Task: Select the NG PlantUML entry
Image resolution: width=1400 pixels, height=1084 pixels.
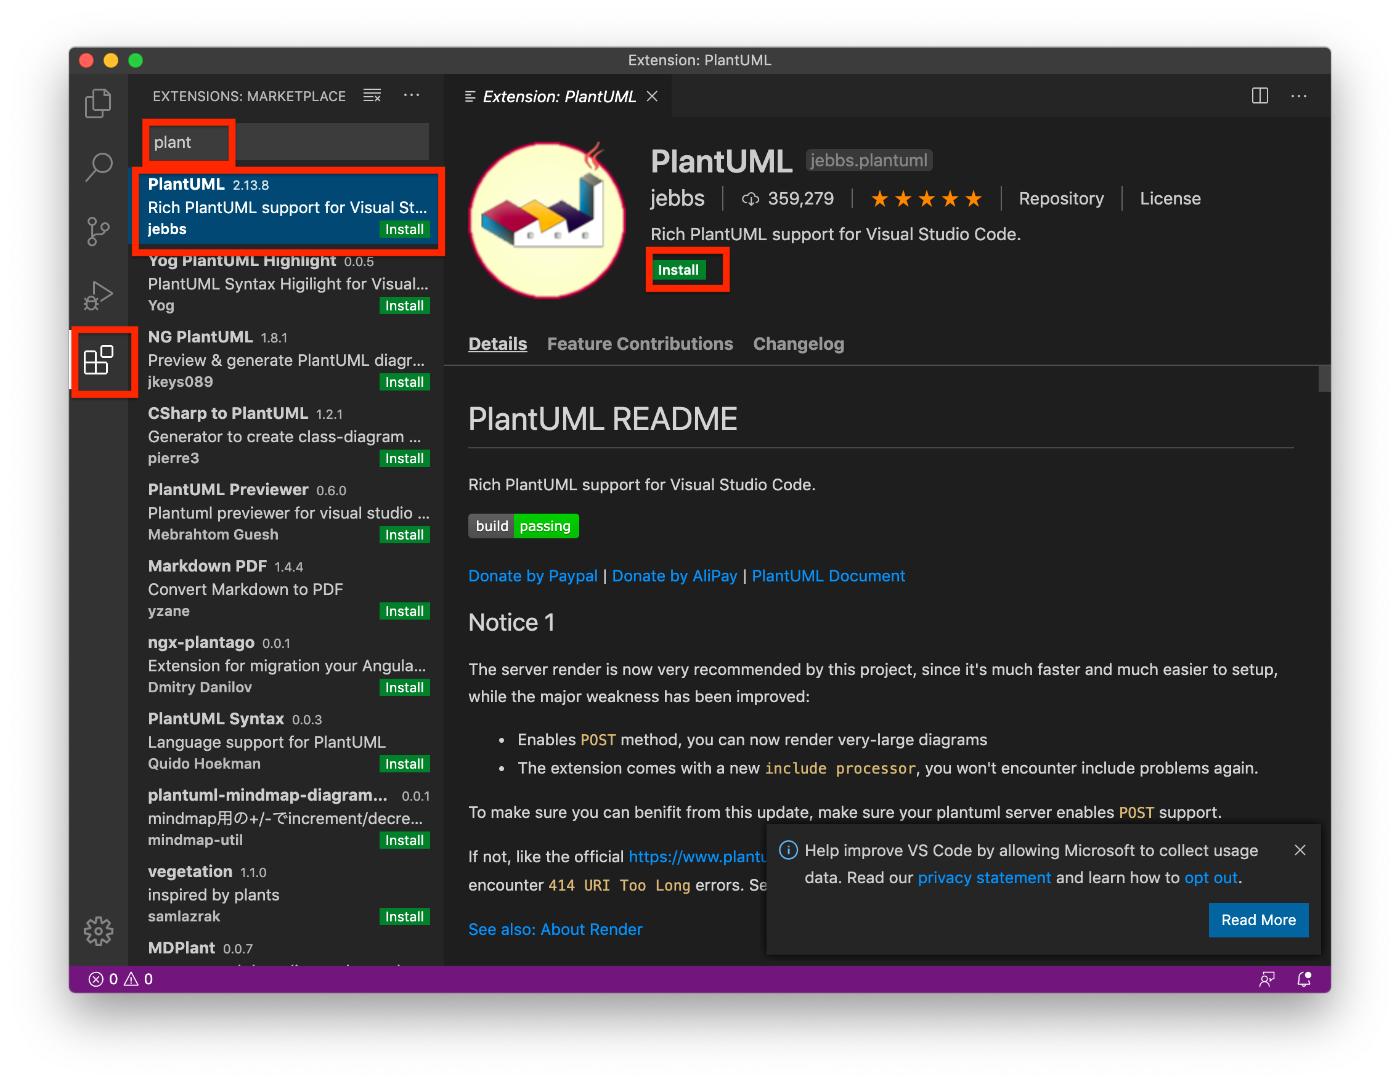Action: (288, 359)
